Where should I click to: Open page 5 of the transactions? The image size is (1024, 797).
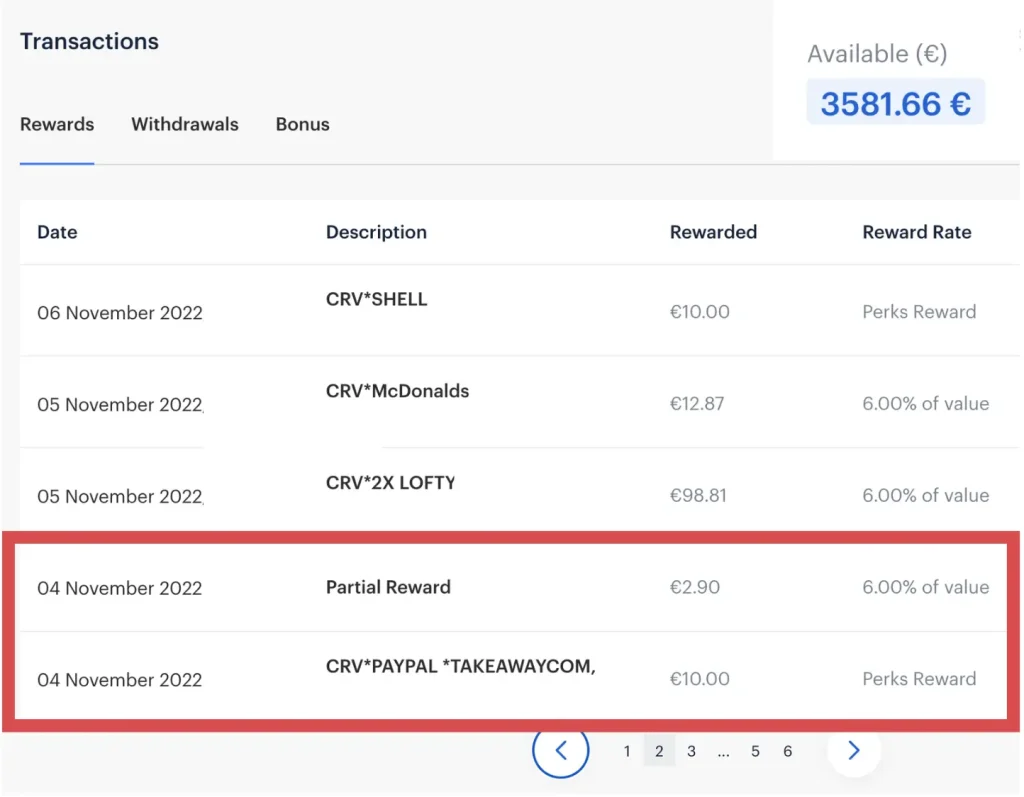click(x=755, y=751)
